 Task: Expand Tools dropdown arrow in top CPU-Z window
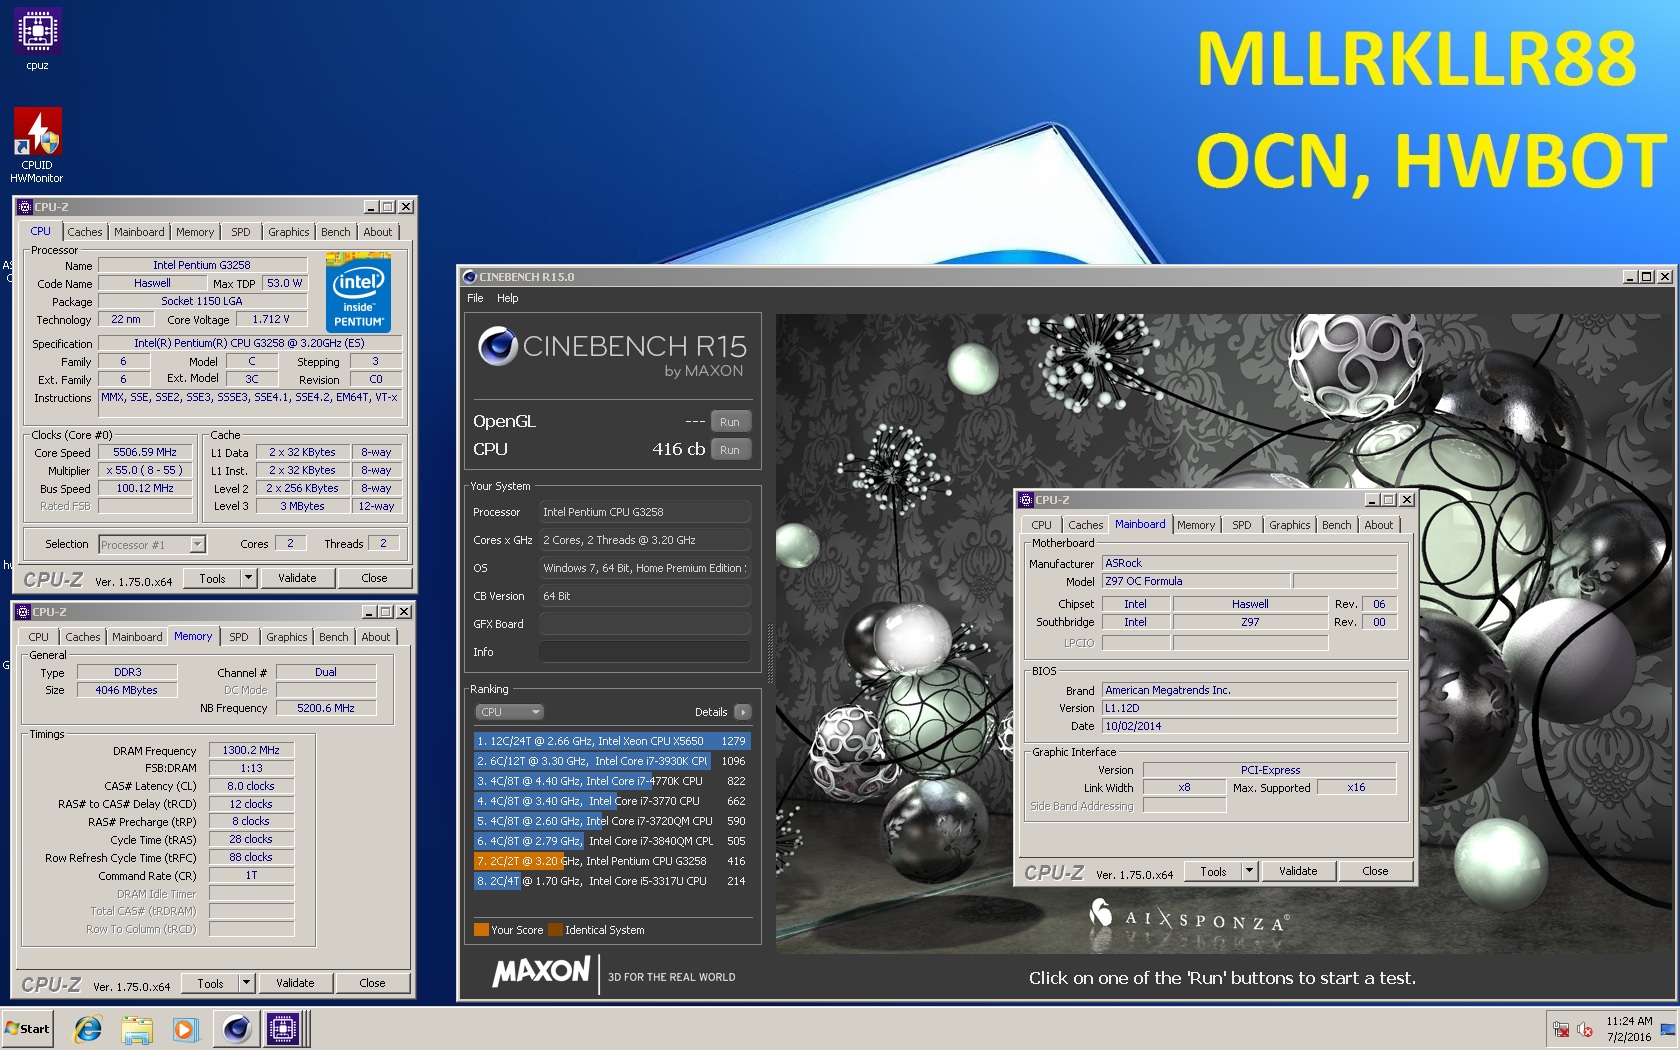[x=248, y=578]
